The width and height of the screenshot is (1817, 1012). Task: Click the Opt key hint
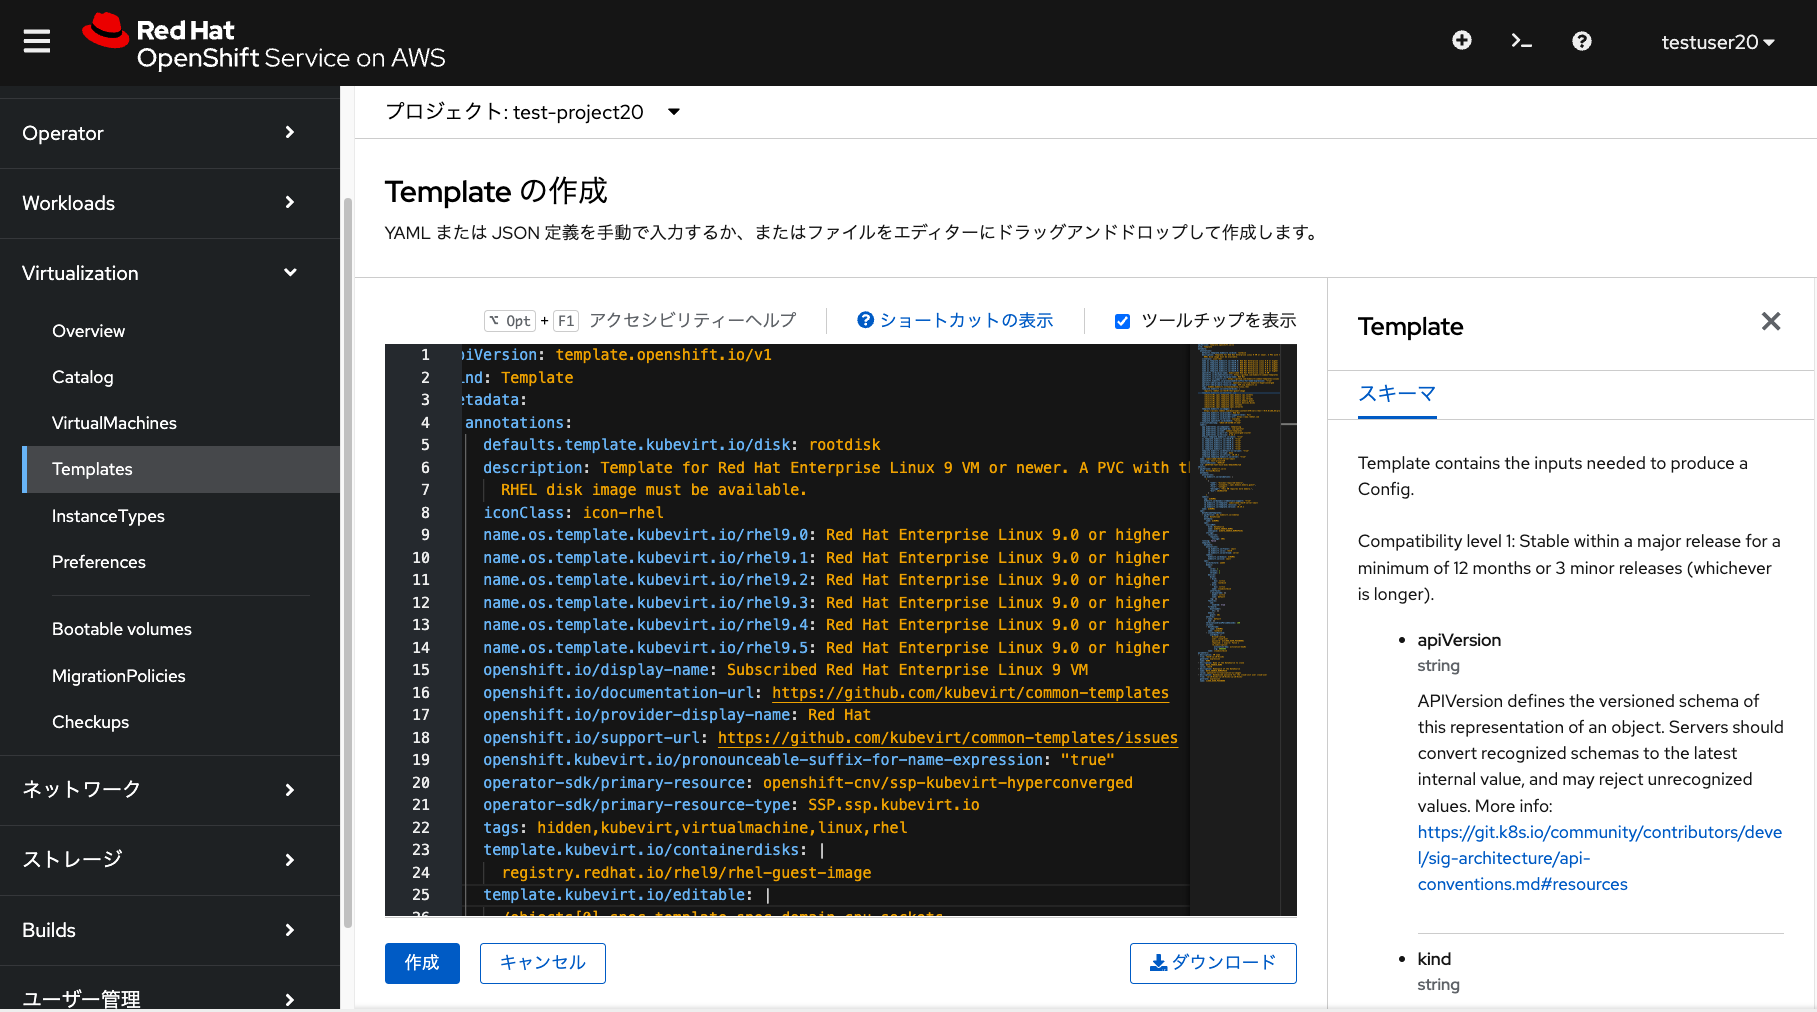(x=510, y=321)
